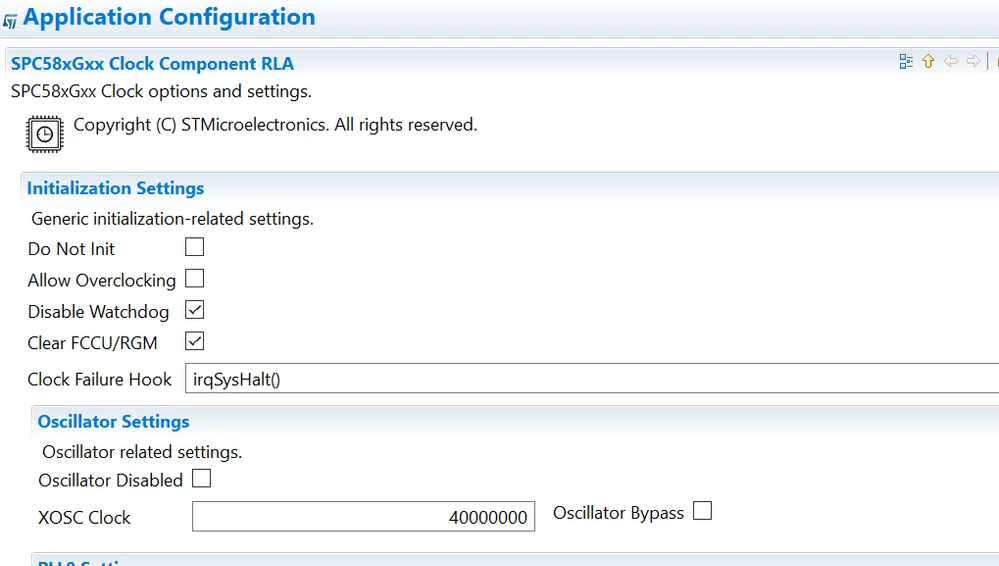Click the Application Configuration title

[x=169, y=17]
